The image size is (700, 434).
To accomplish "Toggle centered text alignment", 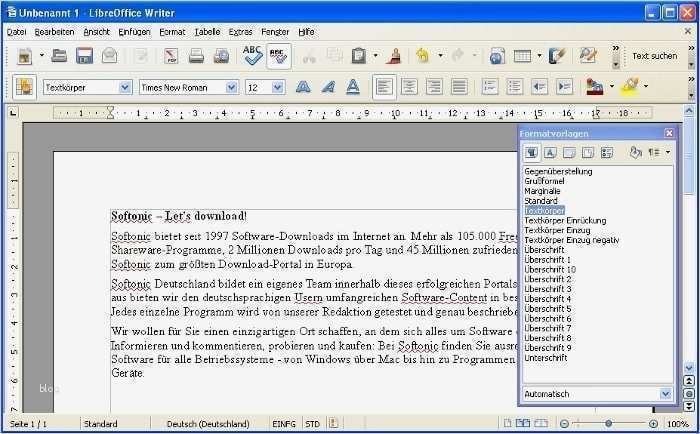I will point(409,87).
